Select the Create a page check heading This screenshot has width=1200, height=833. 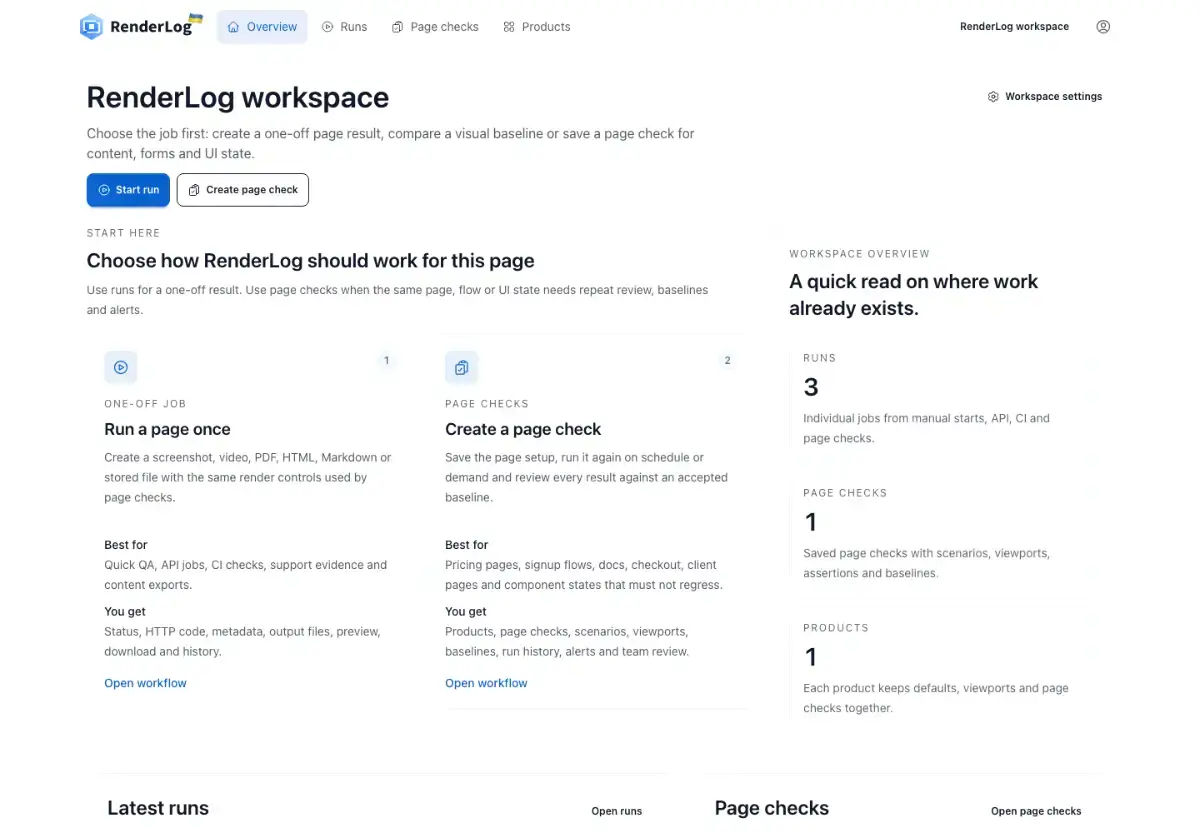[523, 429]
